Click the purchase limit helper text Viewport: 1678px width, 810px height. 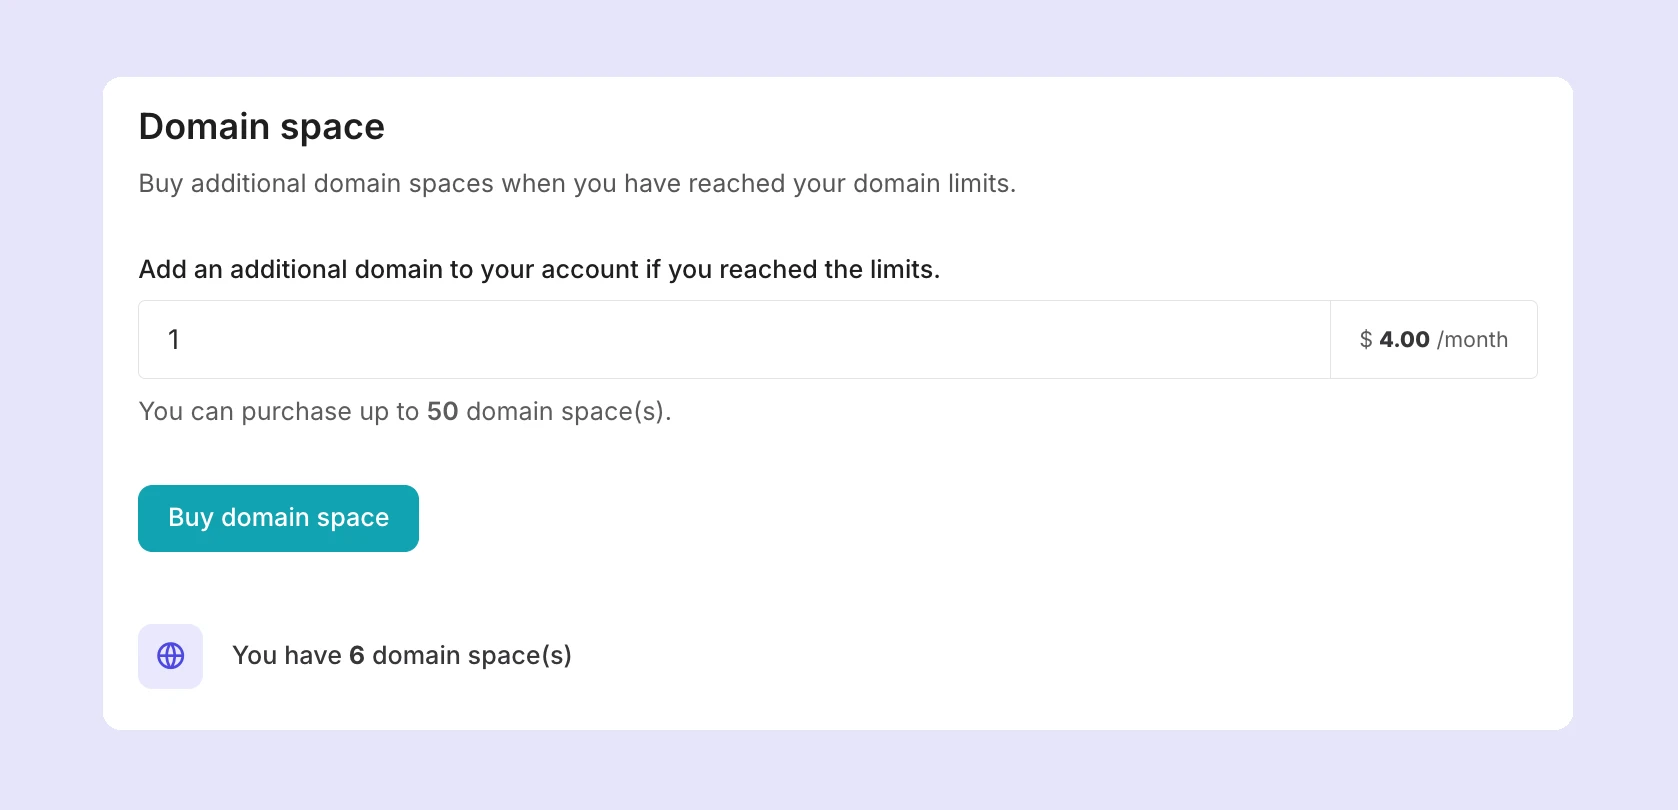coord(405,411)
